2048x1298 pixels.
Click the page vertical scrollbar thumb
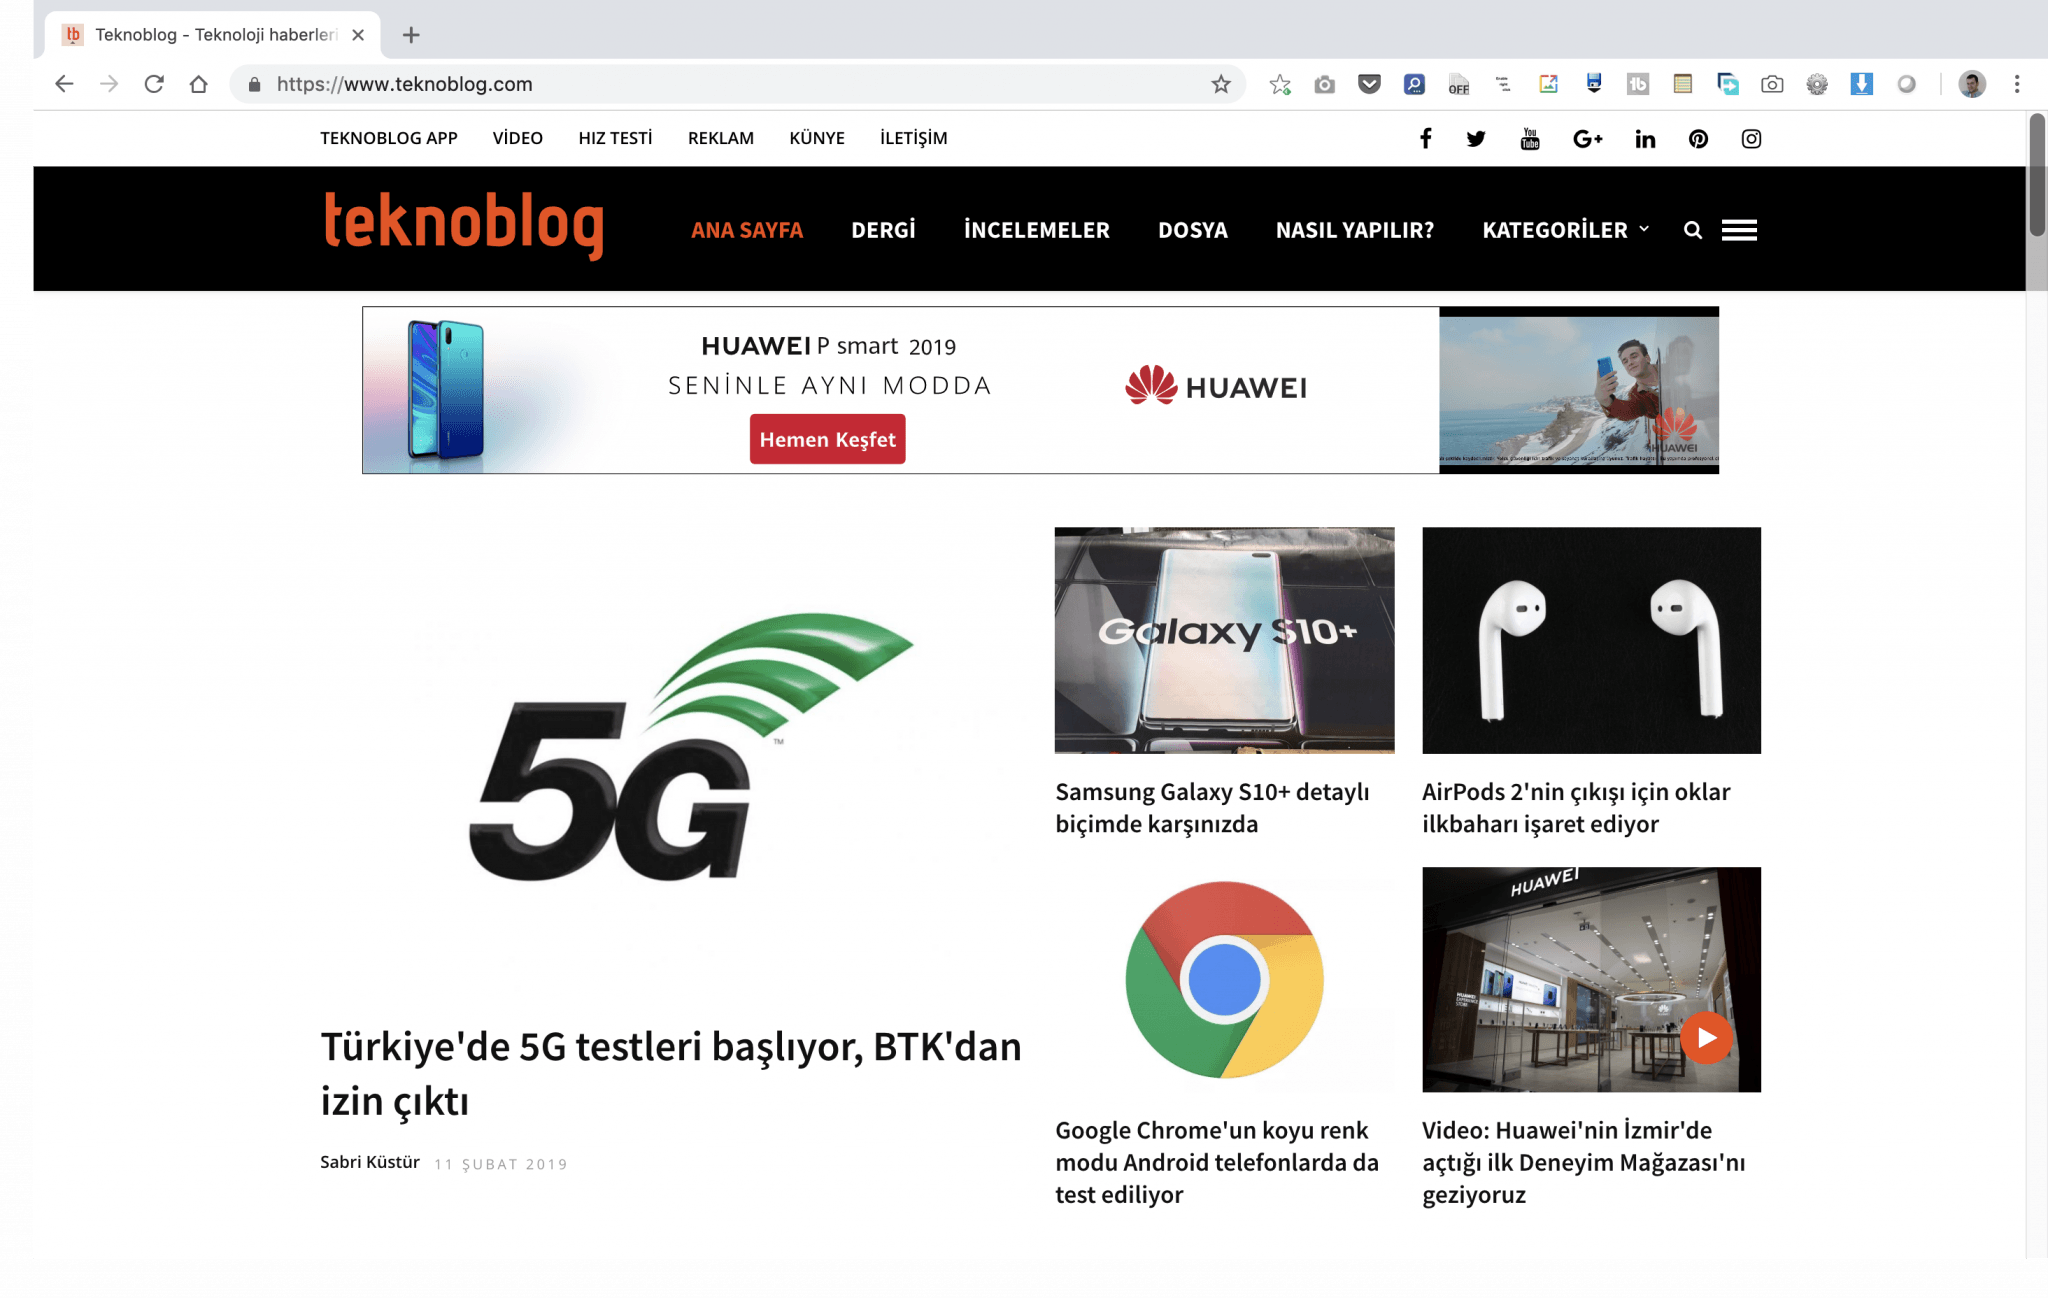(x=2037, y=175)
